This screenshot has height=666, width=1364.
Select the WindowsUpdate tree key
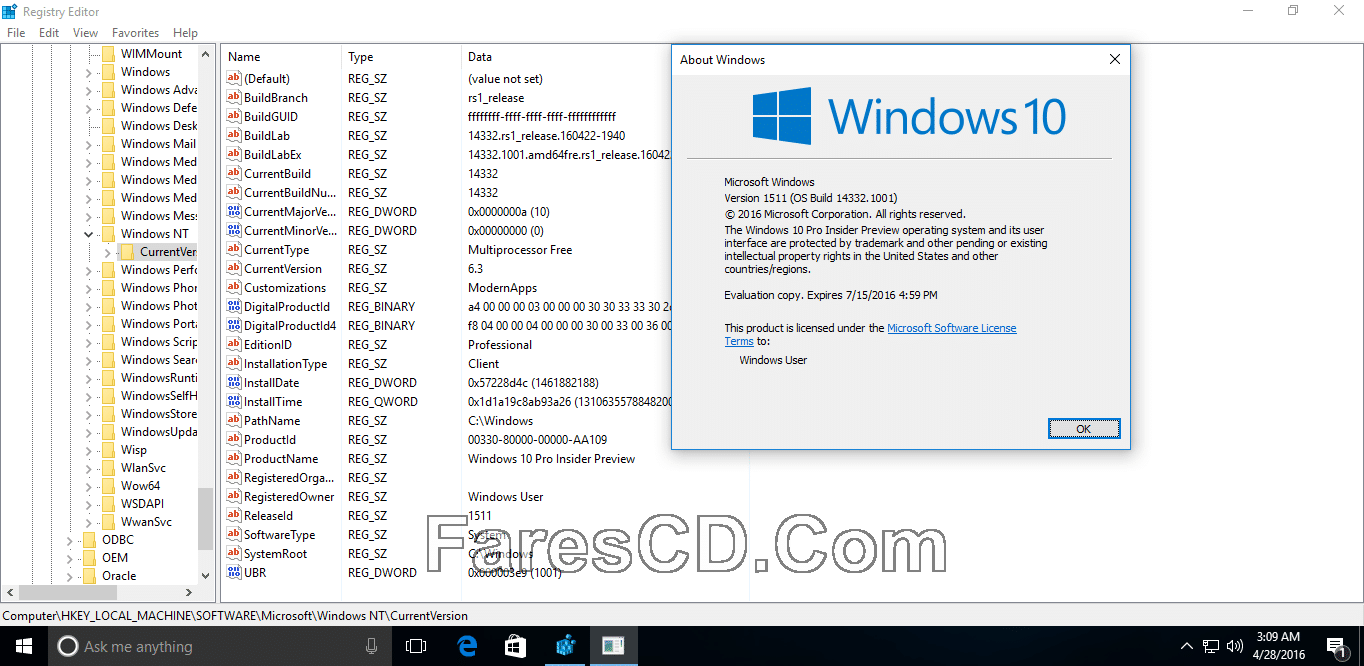tap(159, 432)
